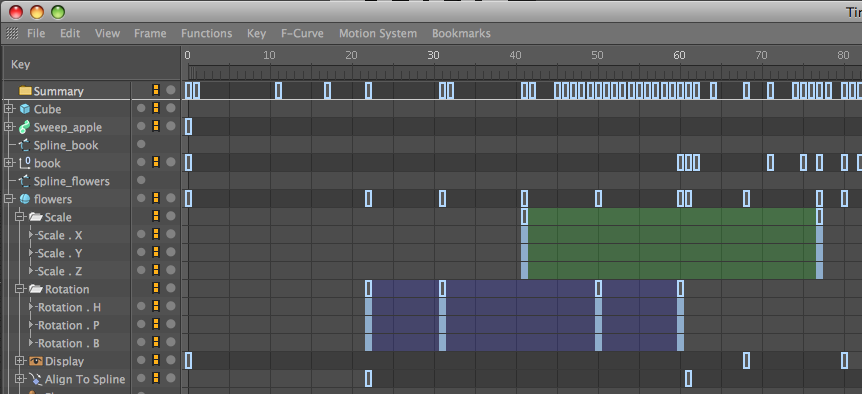
Task: Open the Functions menu
Action: pyautogui.click(x=207, y=34)
